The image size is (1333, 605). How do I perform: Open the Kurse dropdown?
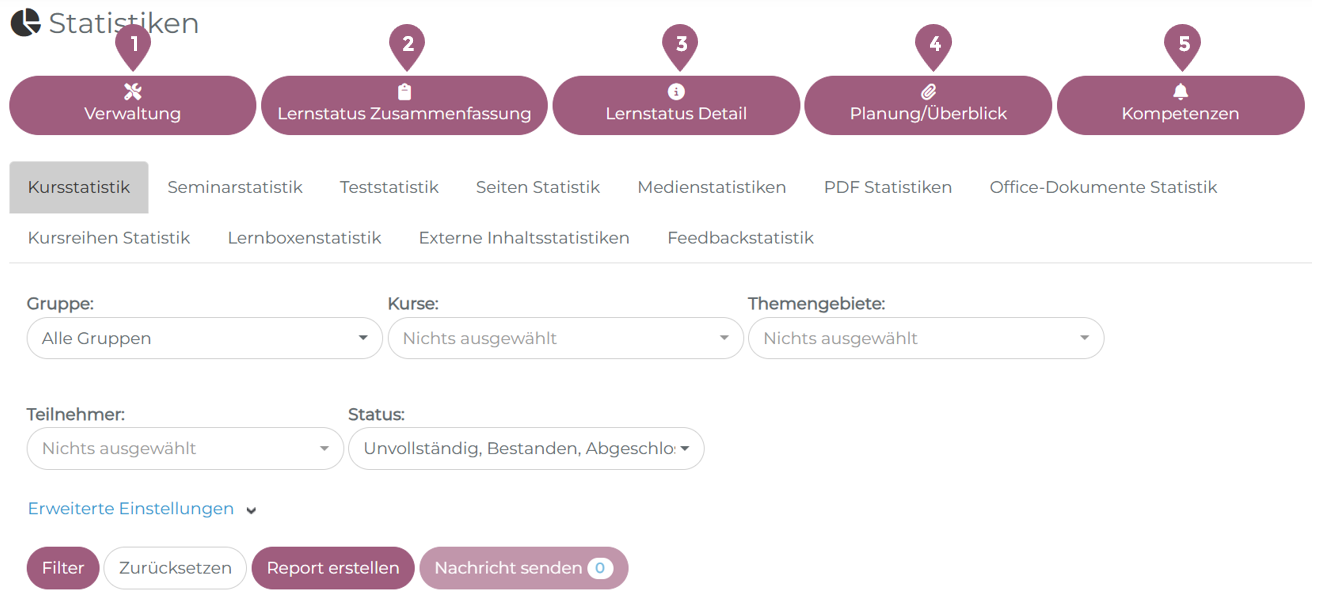coord(565,338)
